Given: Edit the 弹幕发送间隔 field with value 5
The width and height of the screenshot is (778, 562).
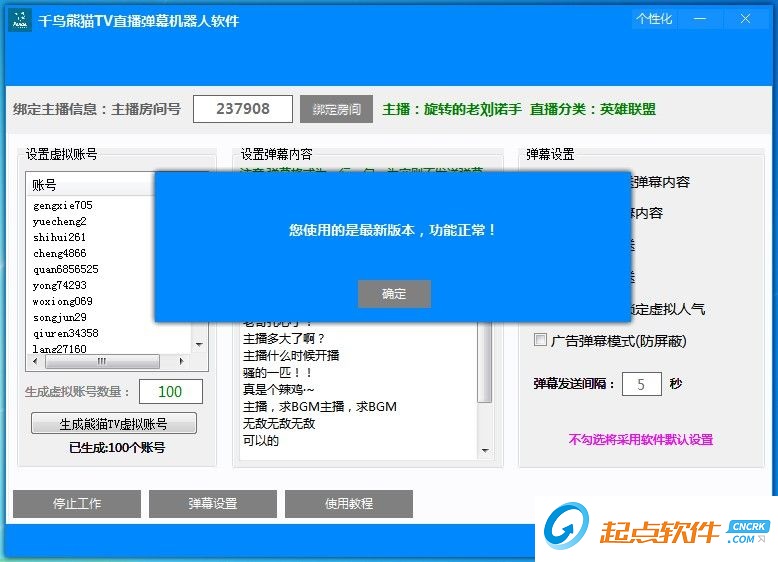Looking at the screenshot, I should (642, 384).
